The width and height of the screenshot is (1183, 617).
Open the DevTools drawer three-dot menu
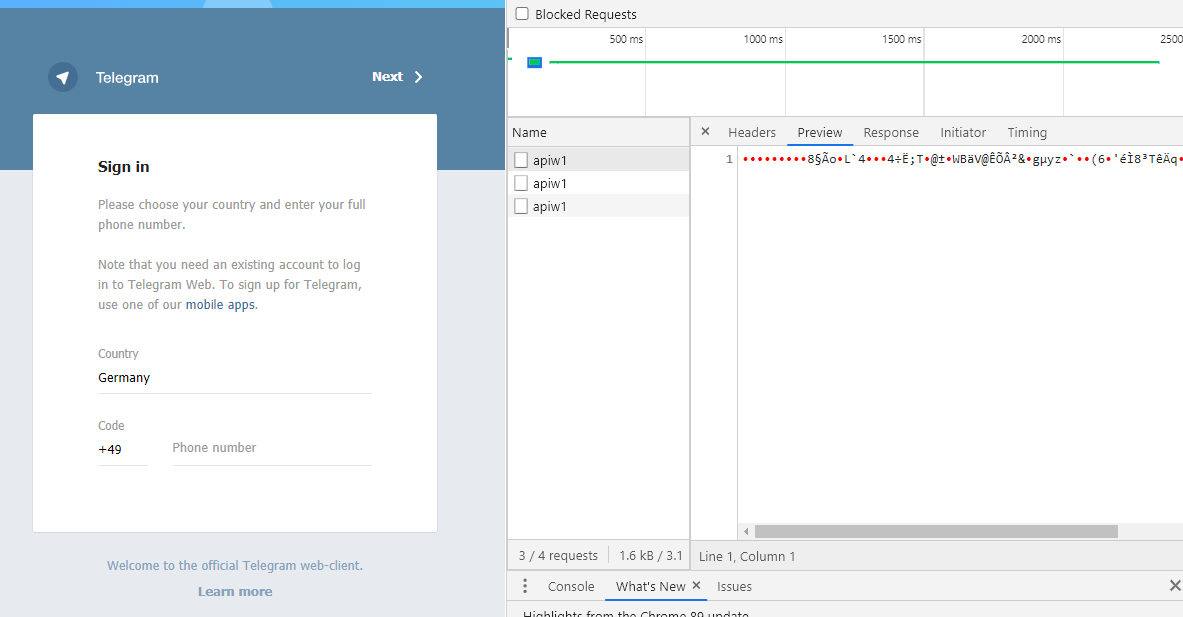click(x=525, y=586)
